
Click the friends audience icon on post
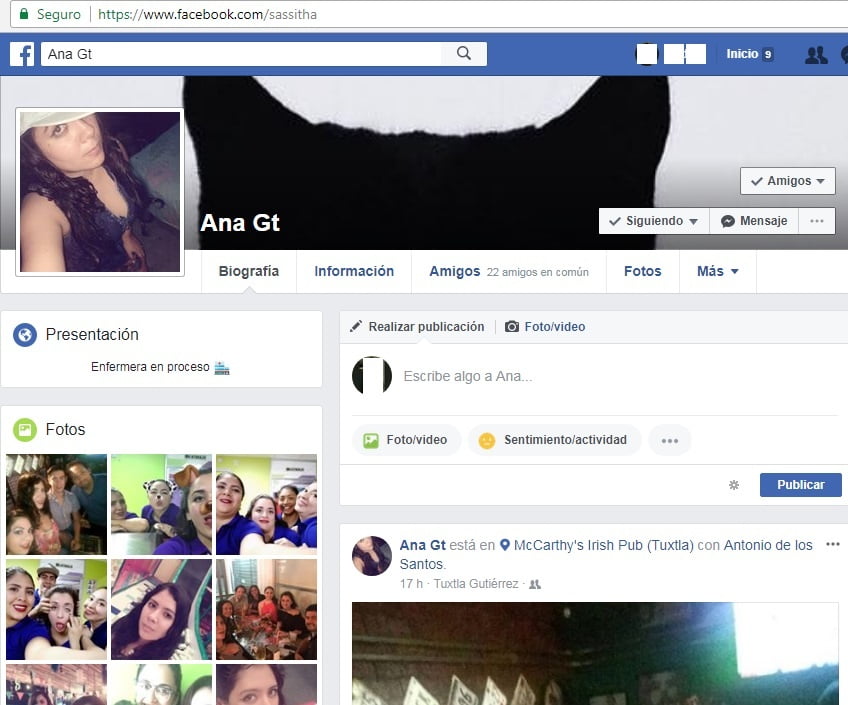click(535, 584)
